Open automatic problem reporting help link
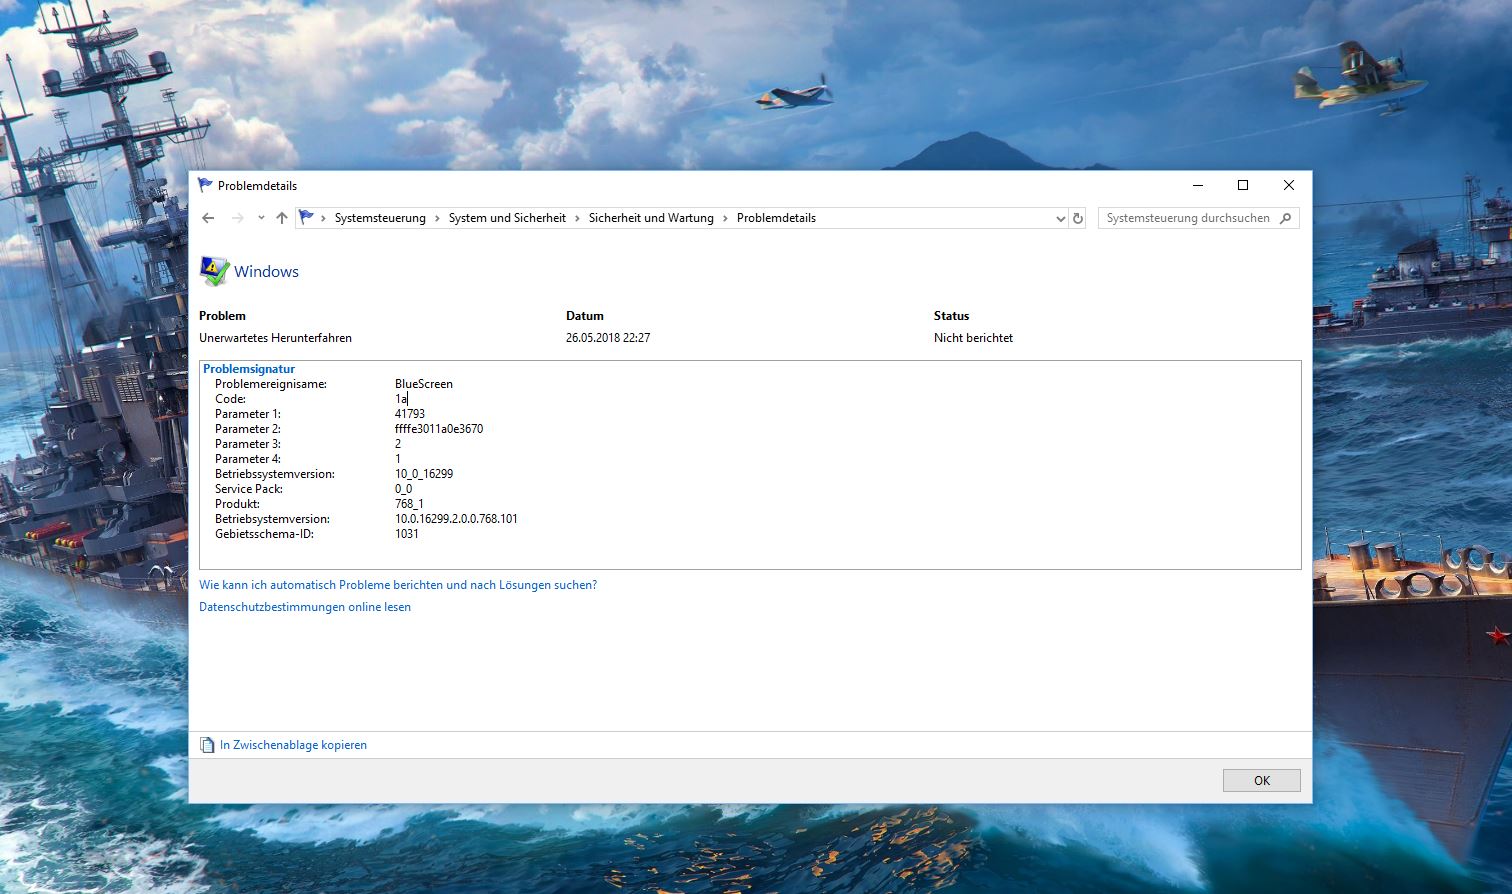This screenshot has width=1512, height=894. click(x=398, y=585)
